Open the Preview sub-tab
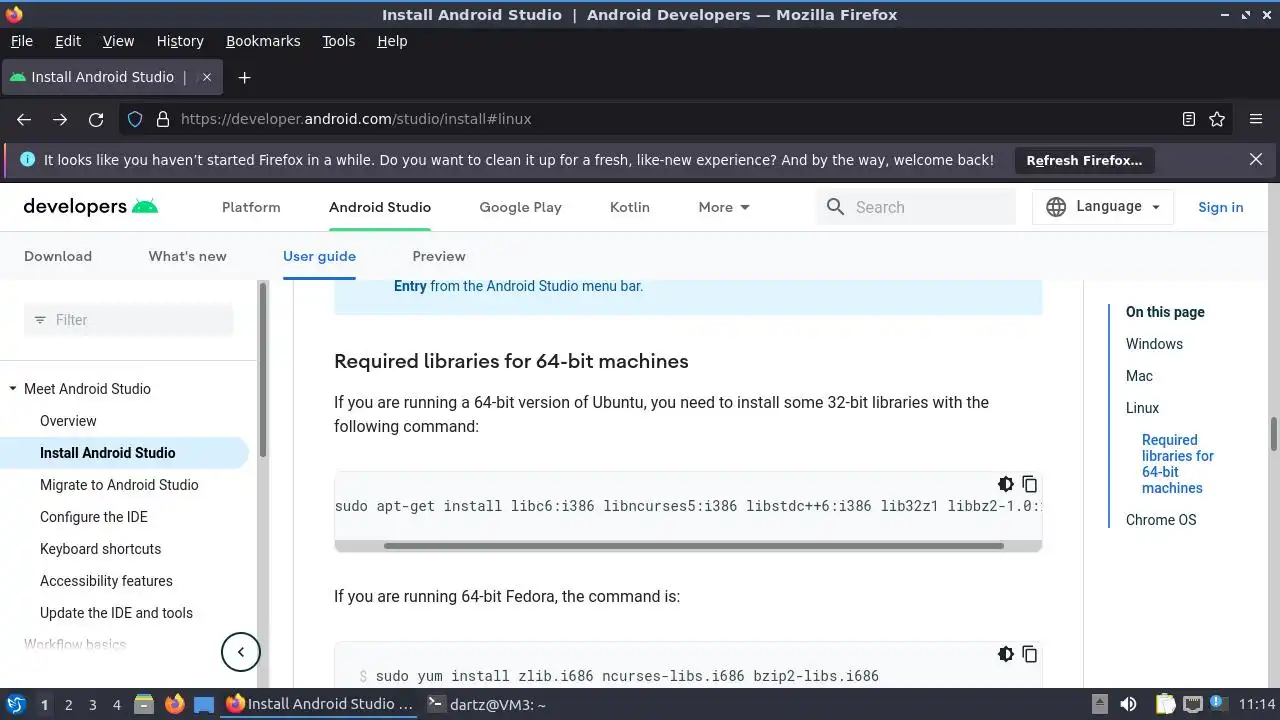This screenshot has width=1280, height=720. (x=439, y=256)
